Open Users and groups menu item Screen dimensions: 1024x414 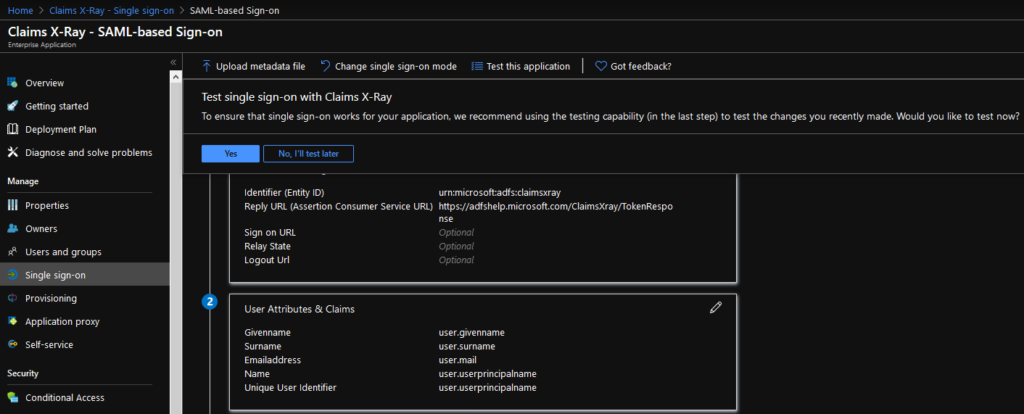[63, 252]
